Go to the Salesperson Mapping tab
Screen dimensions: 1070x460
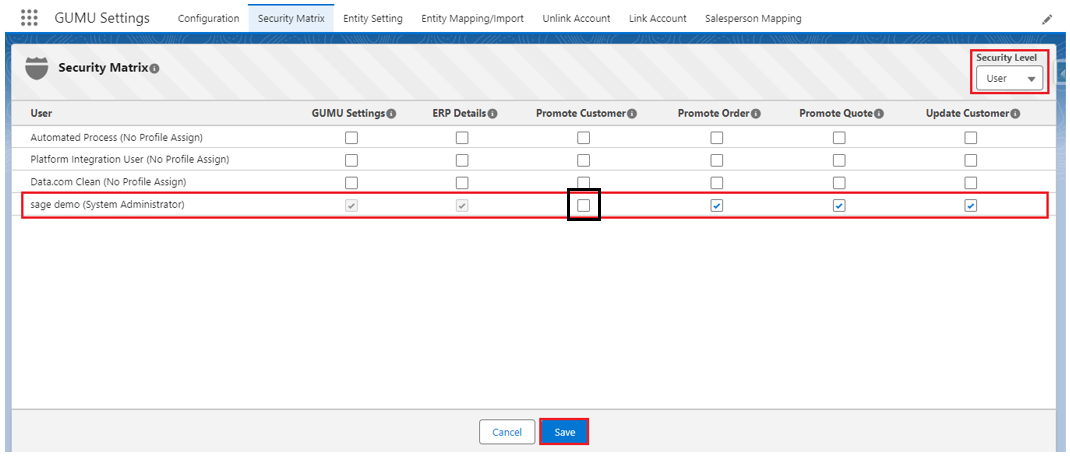tap(752, 19)
